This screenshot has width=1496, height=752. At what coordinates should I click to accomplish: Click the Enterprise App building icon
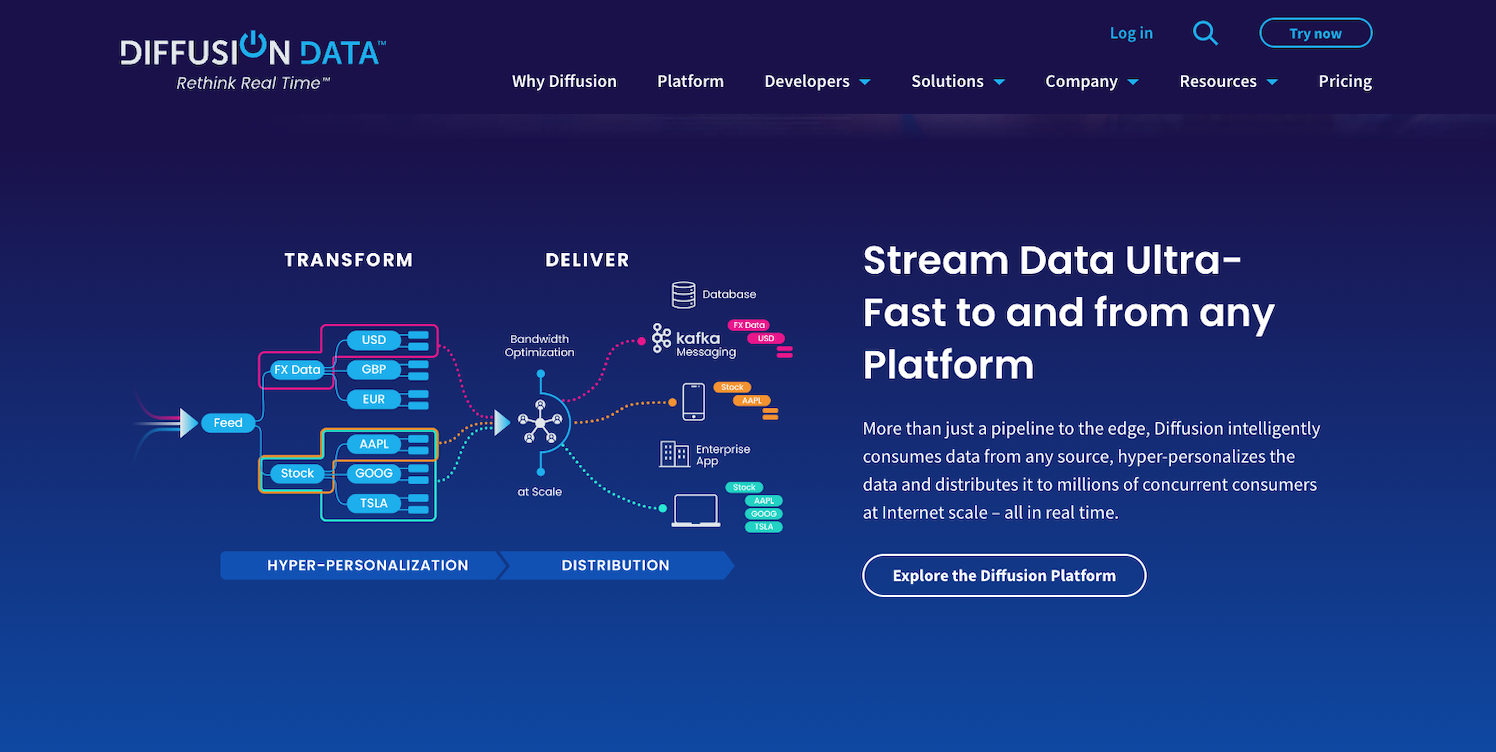tap(674, 453)
